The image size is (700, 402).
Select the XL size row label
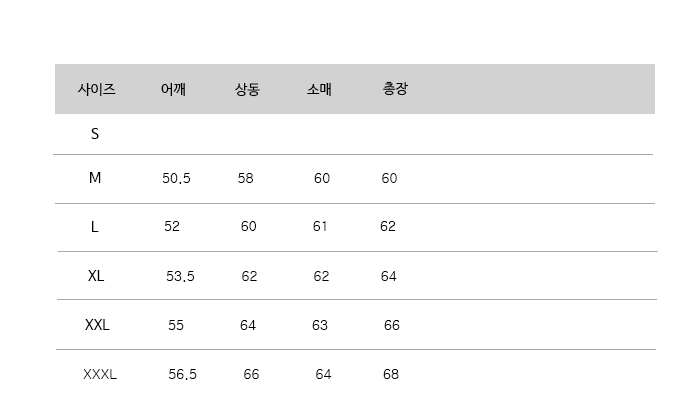(x=96, y=276)
